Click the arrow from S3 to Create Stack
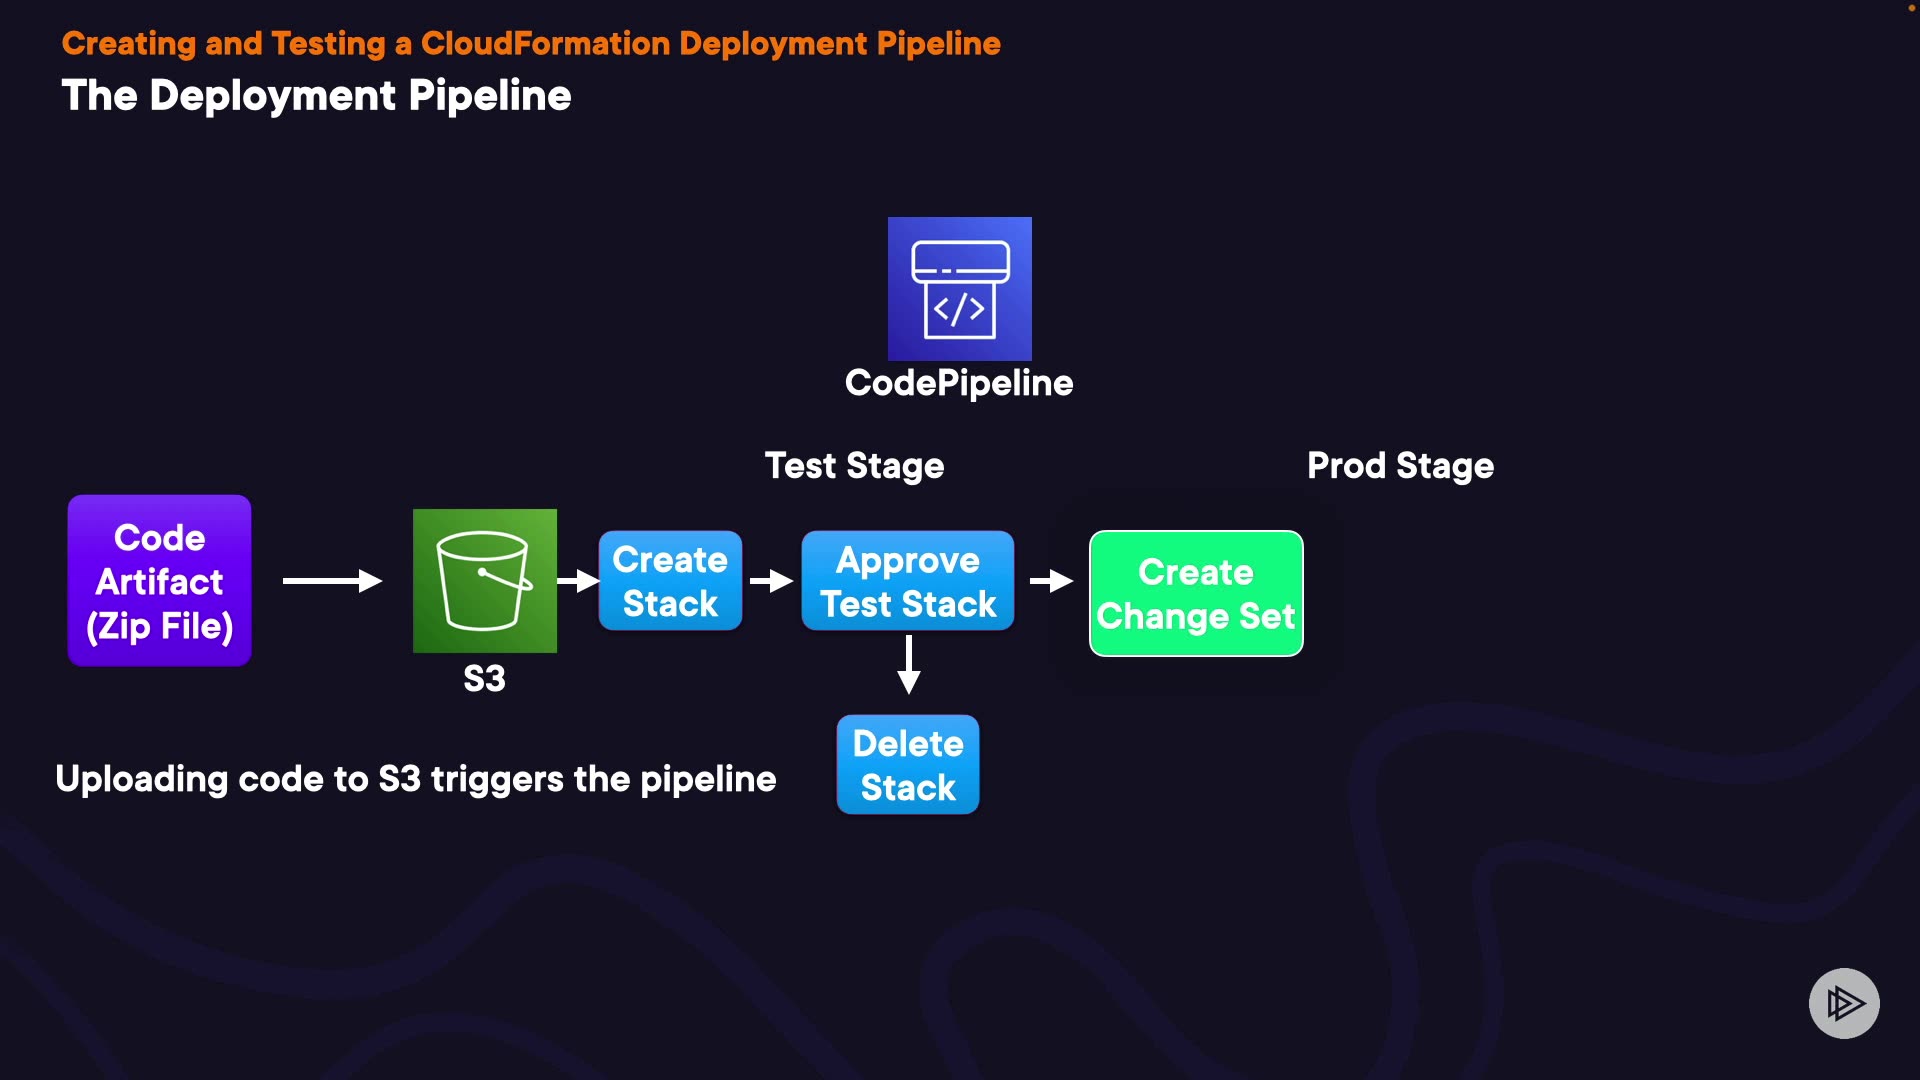Image resolution: width=1920 pixels, height=1080 pixels. [x=578, y=581]
